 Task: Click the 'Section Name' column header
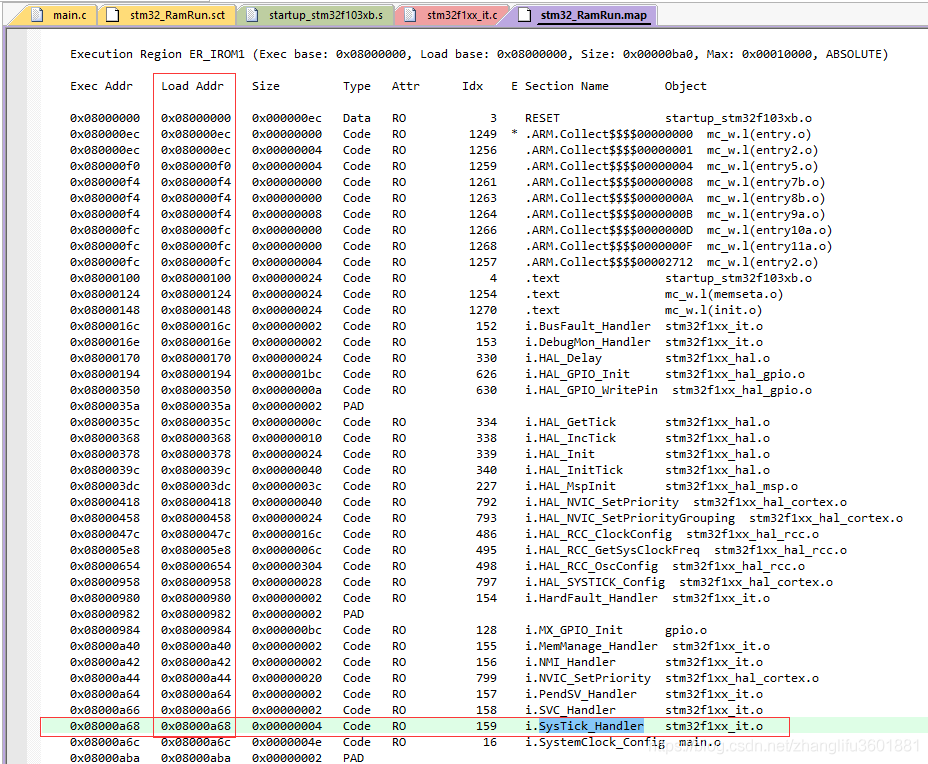coord(566,86)
